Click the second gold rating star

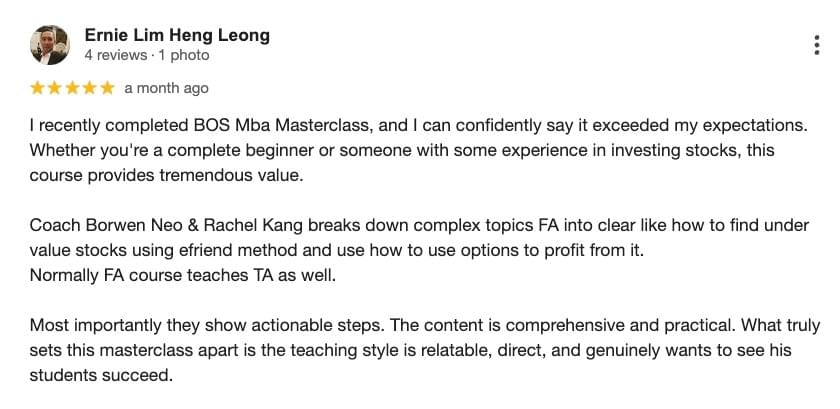[55, 88]
